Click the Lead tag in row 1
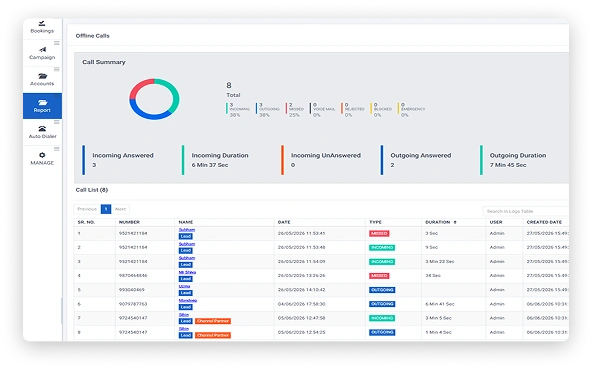Image resolution: width=592 pixels, height=369 pixels. point(185,236)
